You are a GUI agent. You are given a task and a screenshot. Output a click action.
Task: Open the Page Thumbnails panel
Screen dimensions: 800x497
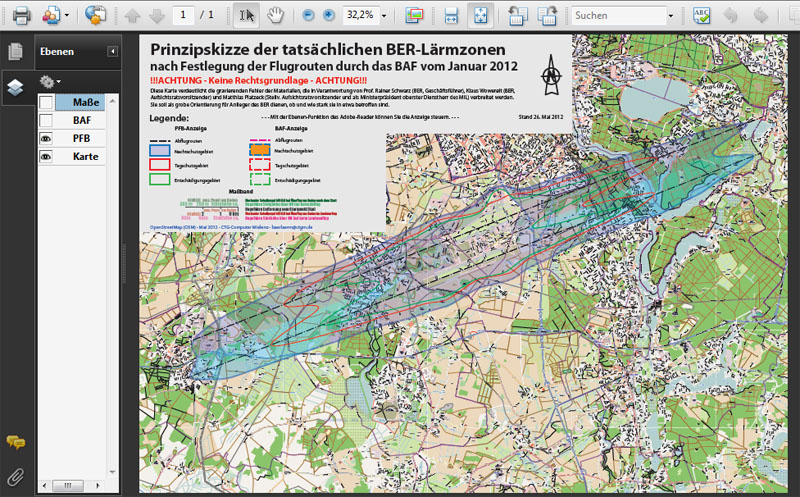(15, 51)
